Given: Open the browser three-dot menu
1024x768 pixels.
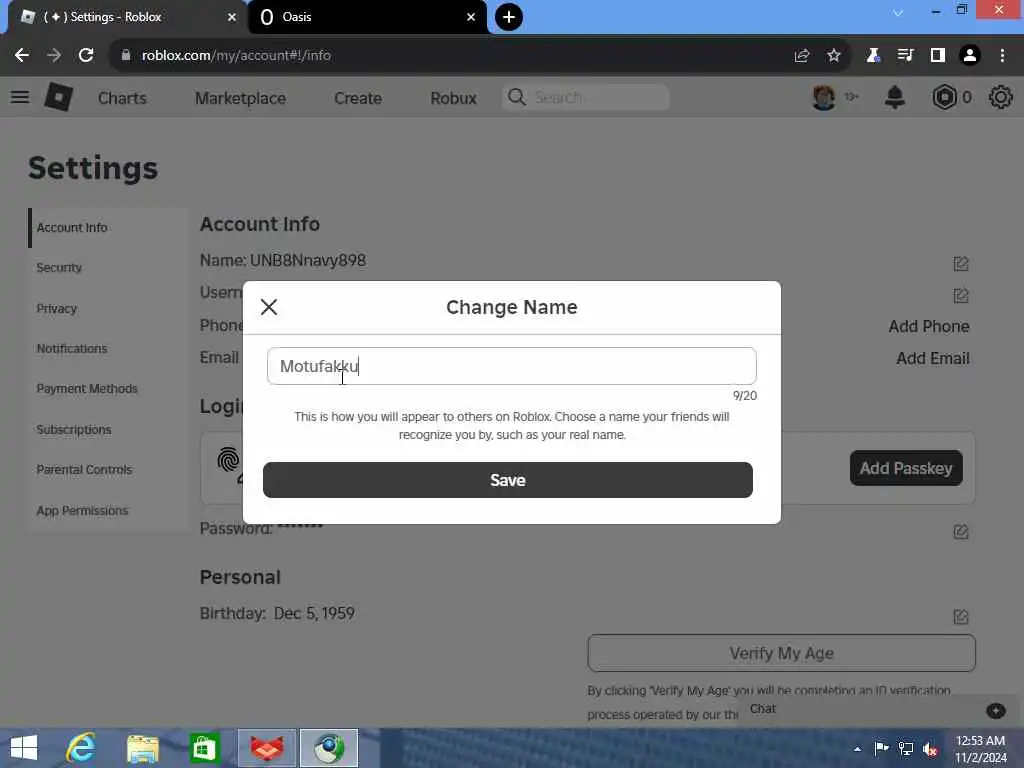Looking at the screenshot, I should (x=1002, y=56).
